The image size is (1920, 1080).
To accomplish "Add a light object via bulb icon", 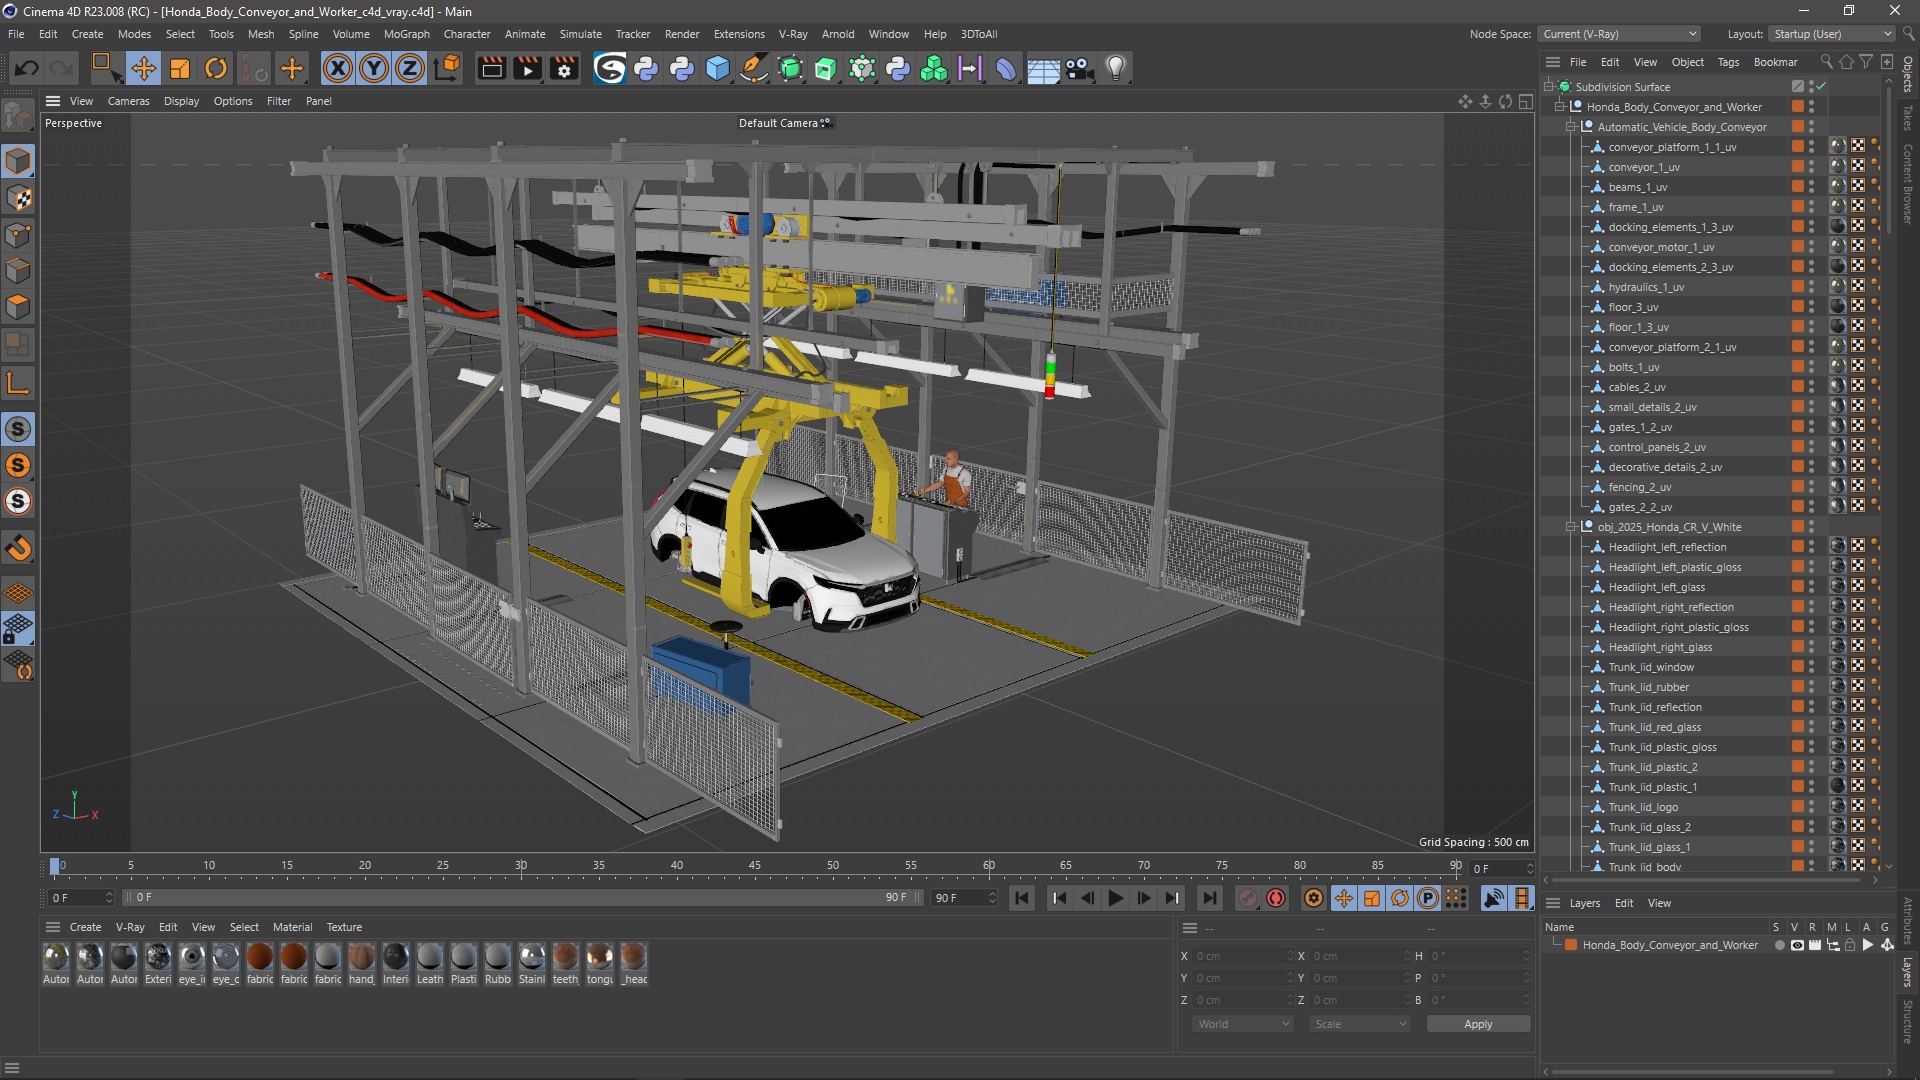I will [x=1116, y=68].
